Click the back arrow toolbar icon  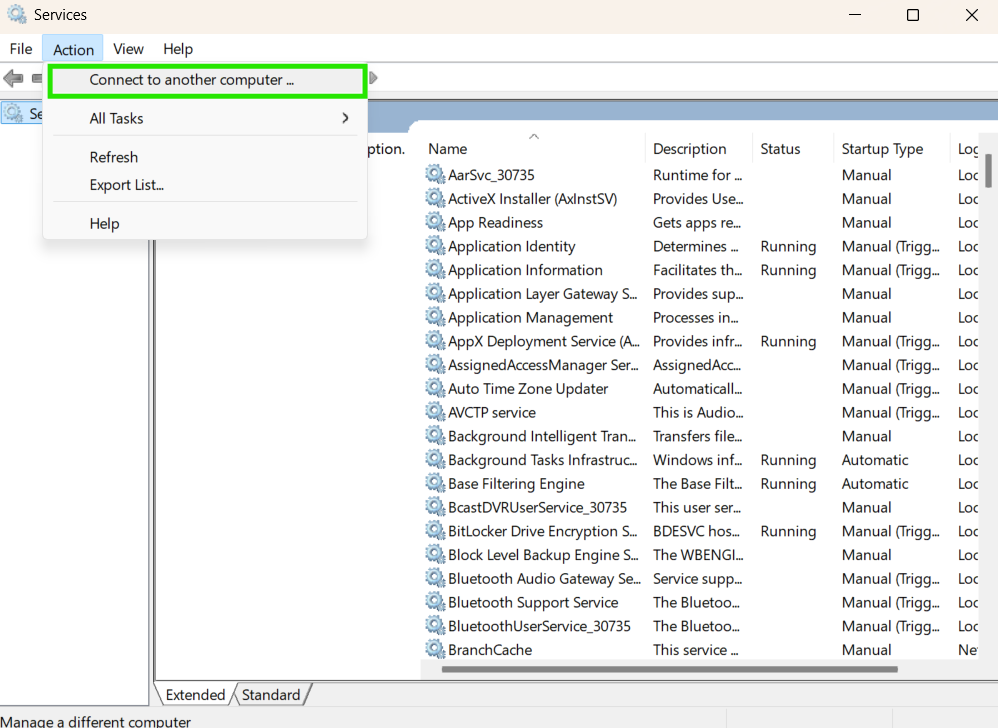[x=13, y=78]
